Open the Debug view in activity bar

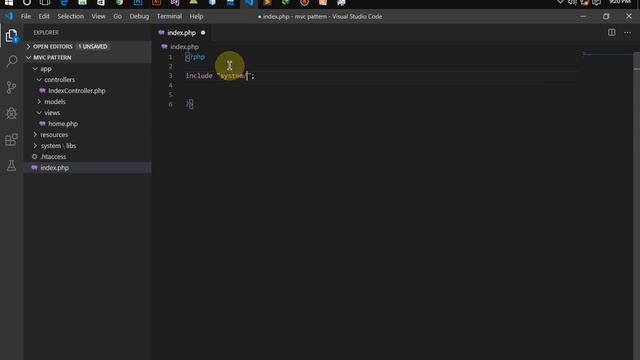(11, 113)
